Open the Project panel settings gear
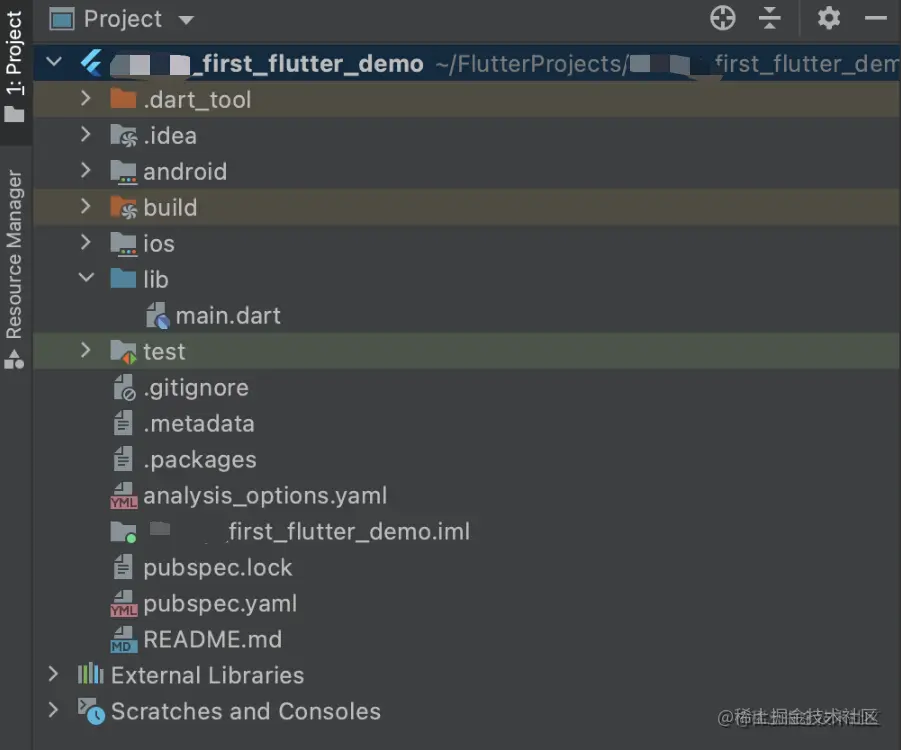This screenshot has height=750, width=901. [x=828, y=18]
